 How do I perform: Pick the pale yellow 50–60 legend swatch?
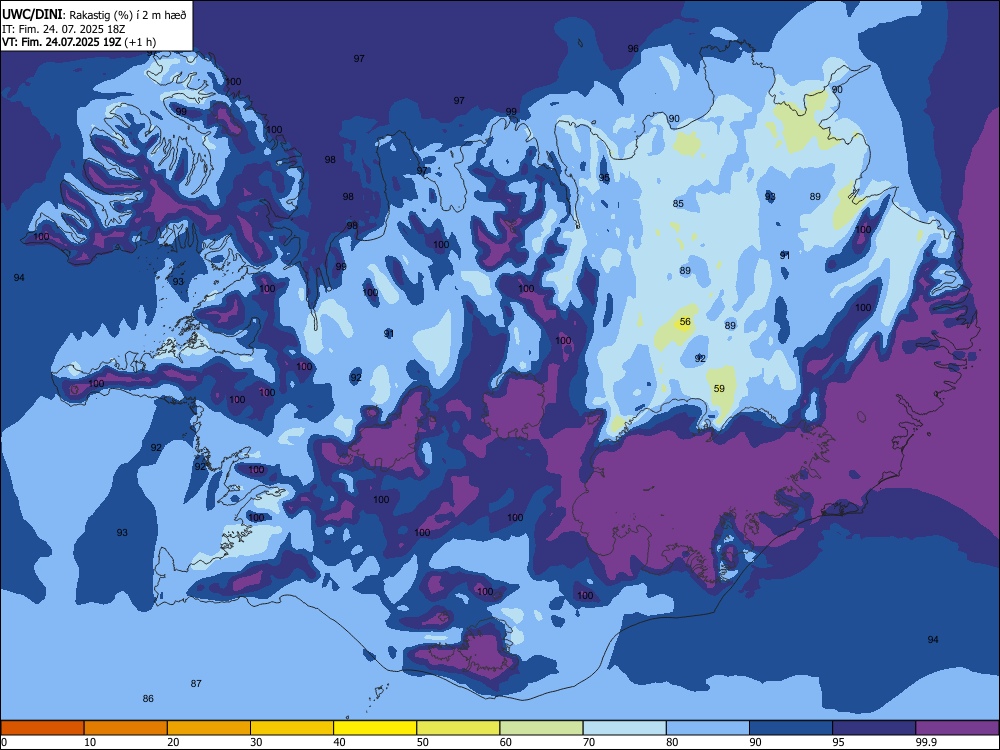(459, 728)
